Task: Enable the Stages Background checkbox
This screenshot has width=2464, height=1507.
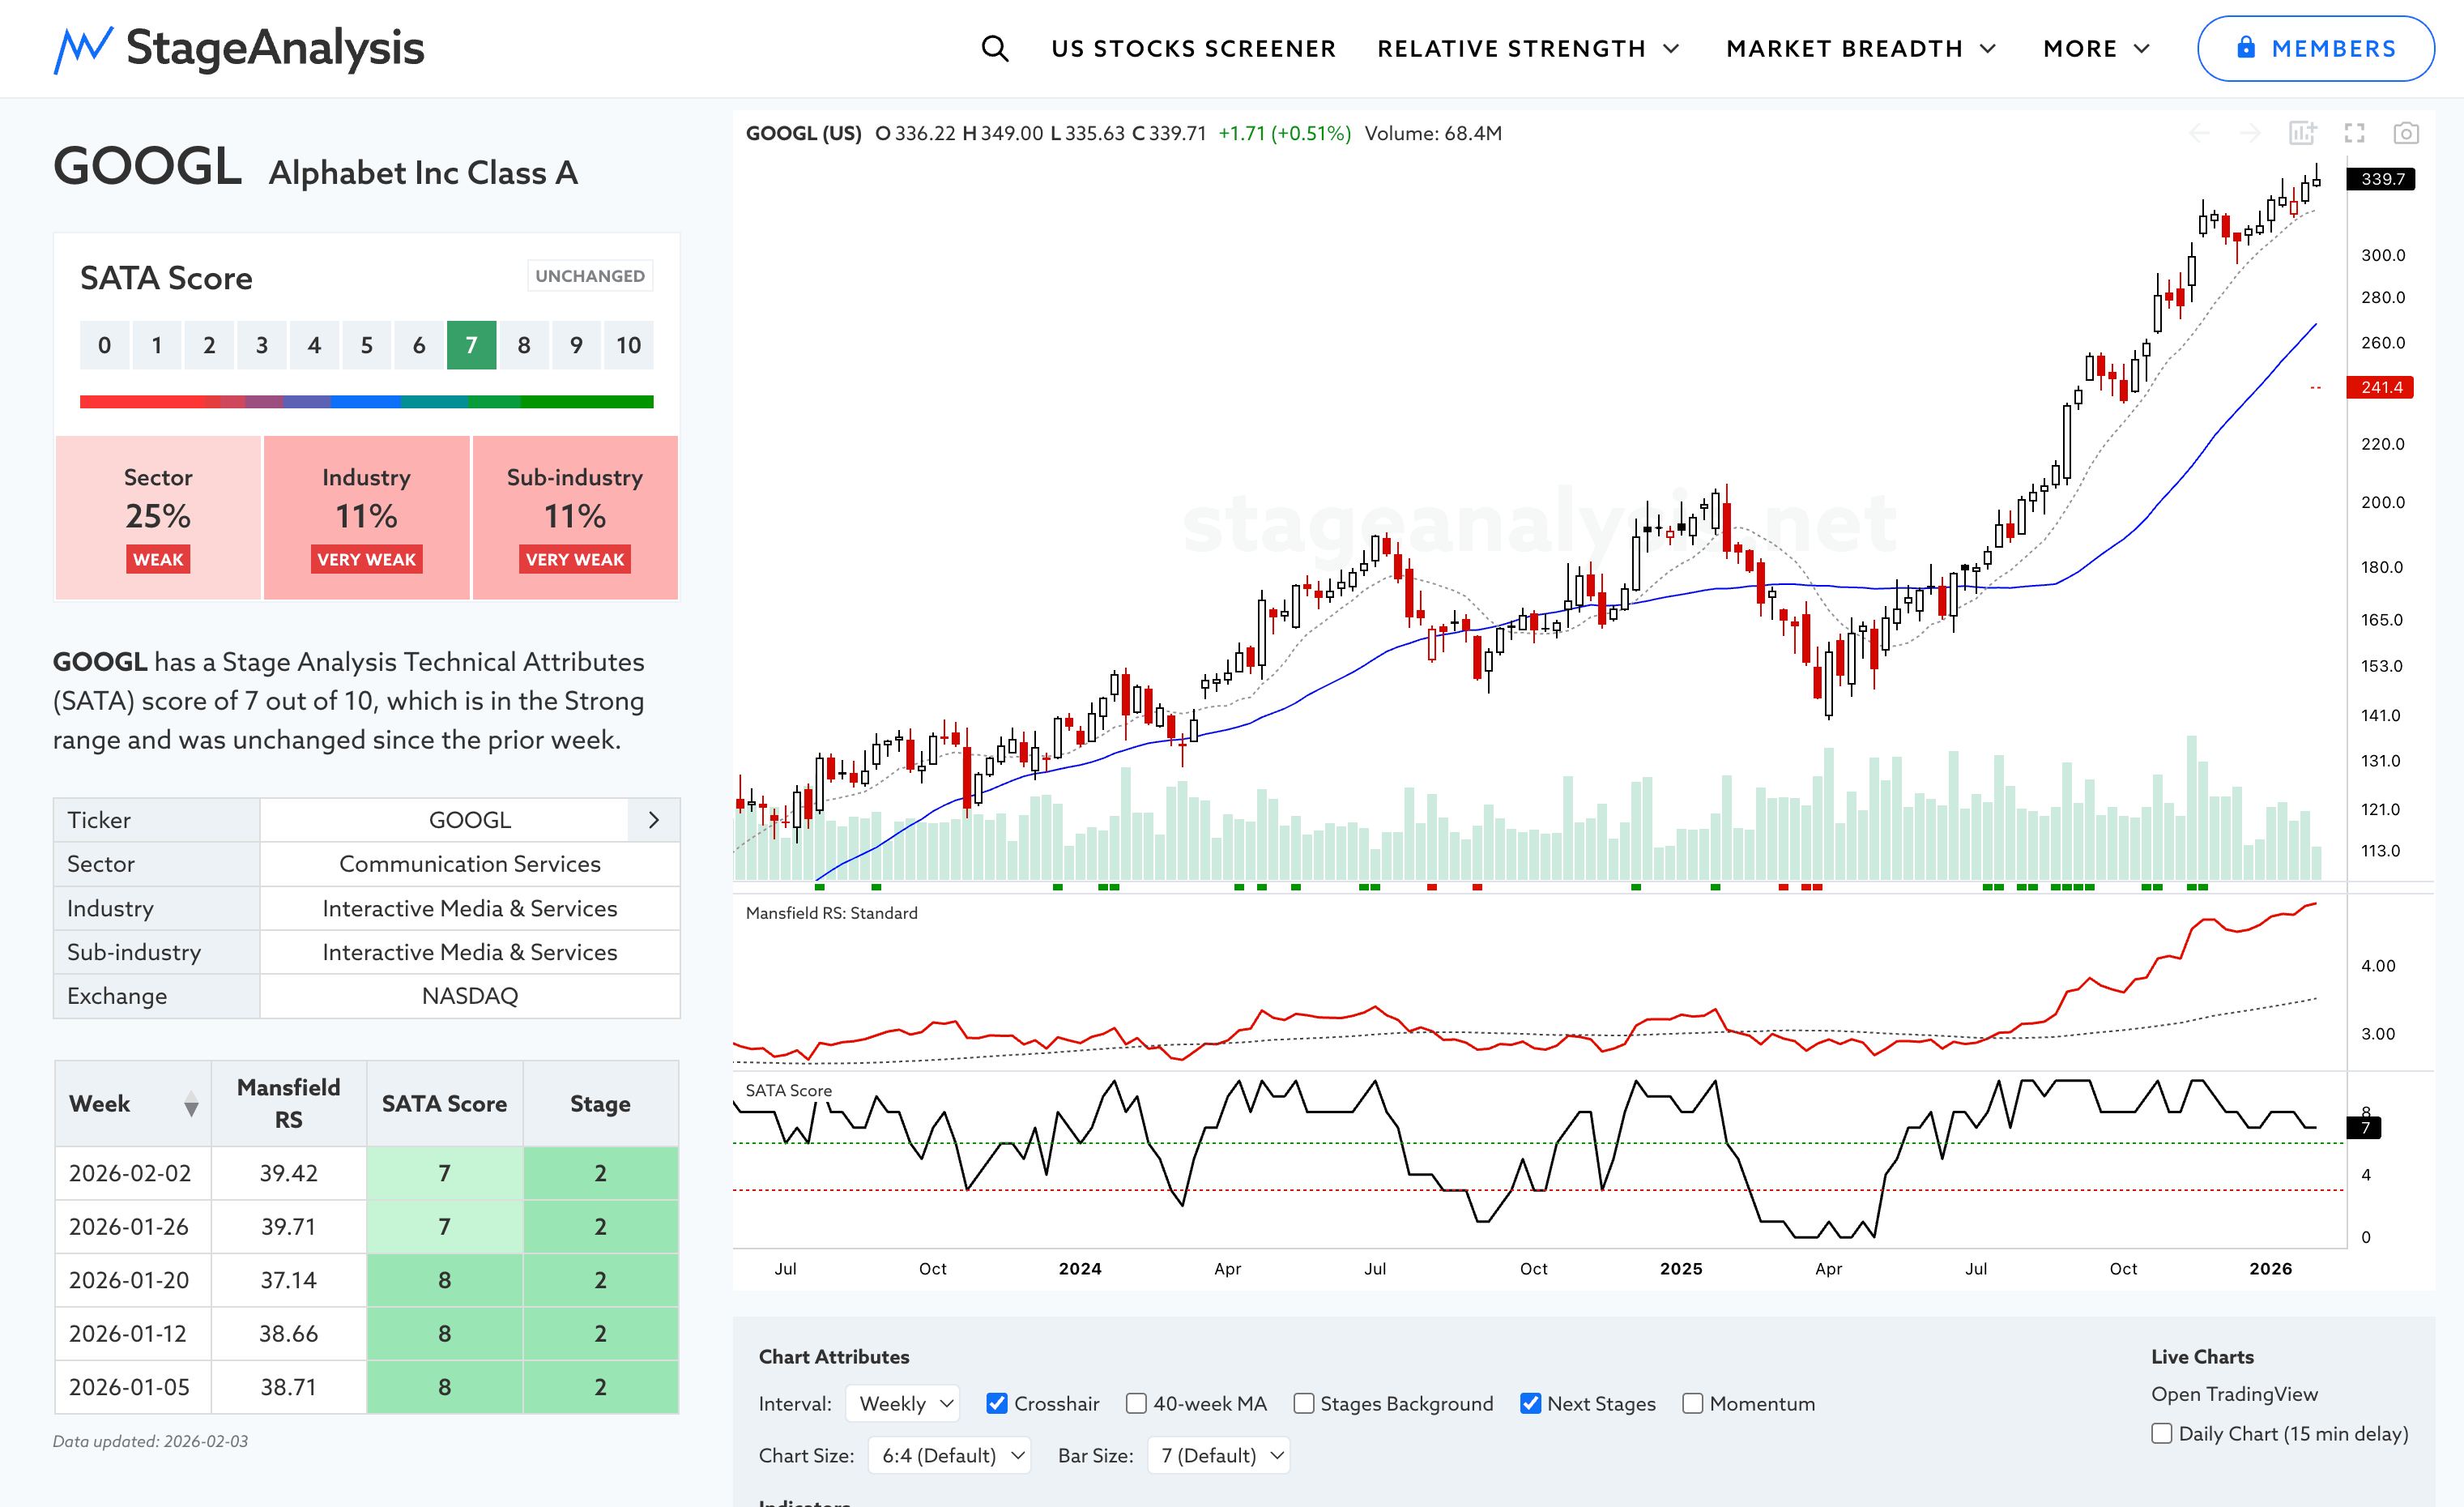Action: click(x=1303, y=1403)
